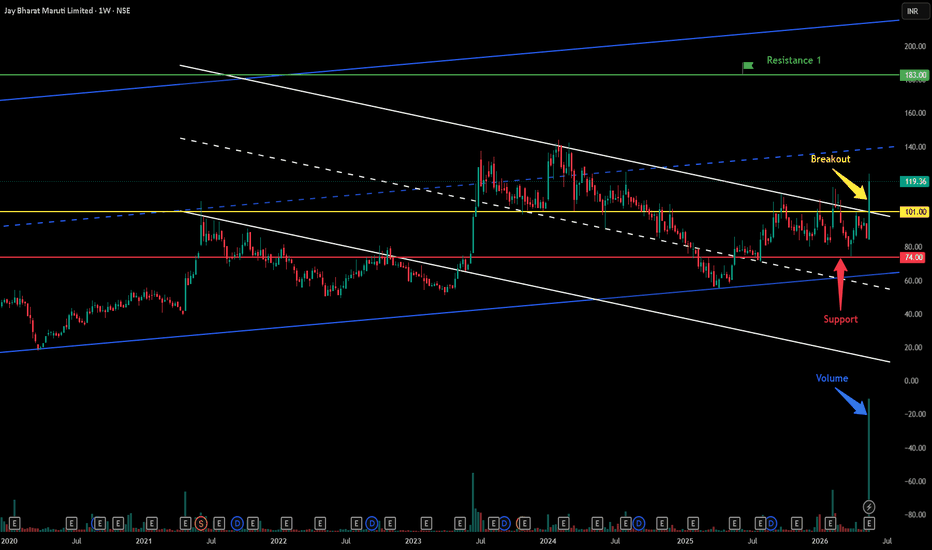Open the orange S stock split marker
932x550 pixels.
tap(201, 523)
